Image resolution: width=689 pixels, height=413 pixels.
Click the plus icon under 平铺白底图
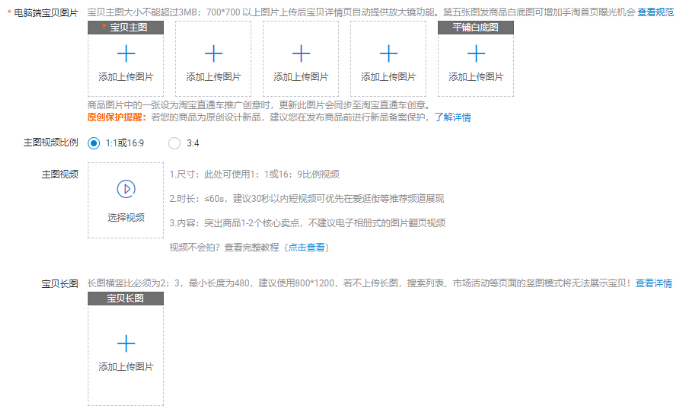coord(476,54)
